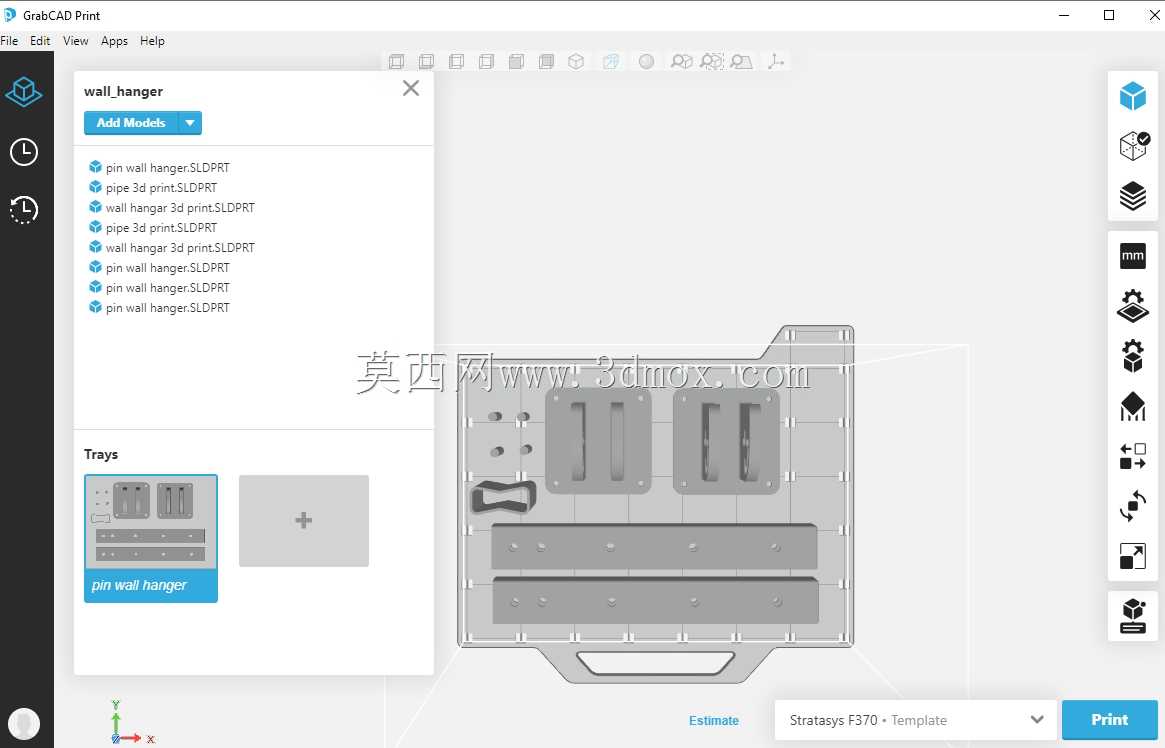This screenshot has width=1165, height=748.
Task: Toggle the coordinate axes icon in toolbar
Action: click(776, 61)
